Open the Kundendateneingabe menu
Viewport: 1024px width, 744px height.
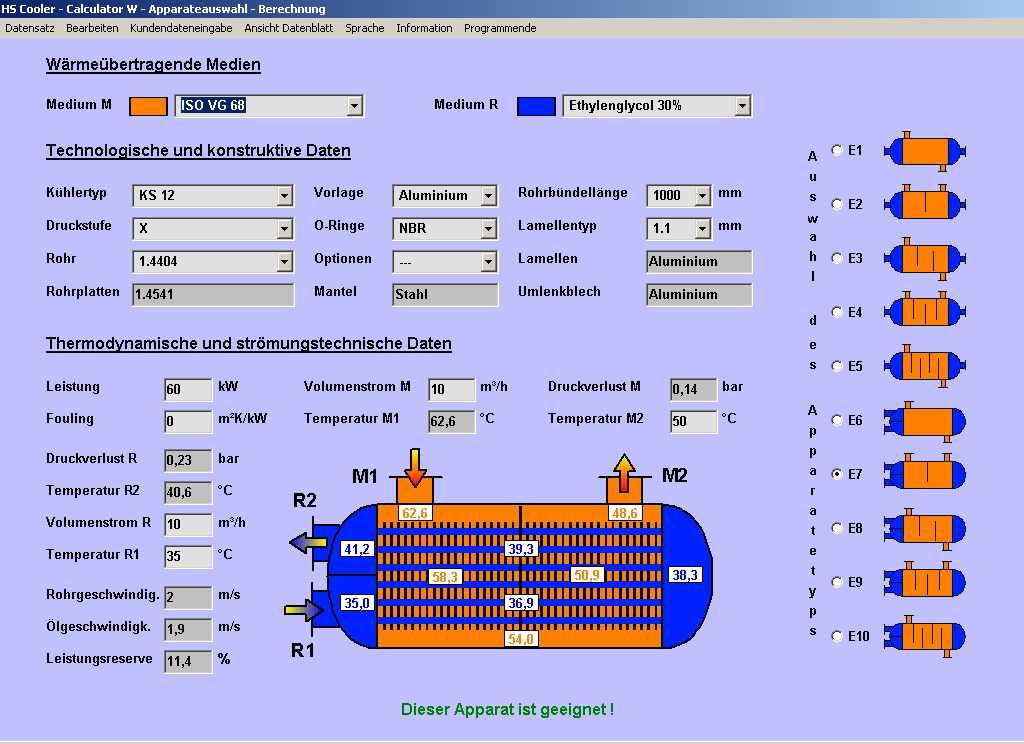181,28
